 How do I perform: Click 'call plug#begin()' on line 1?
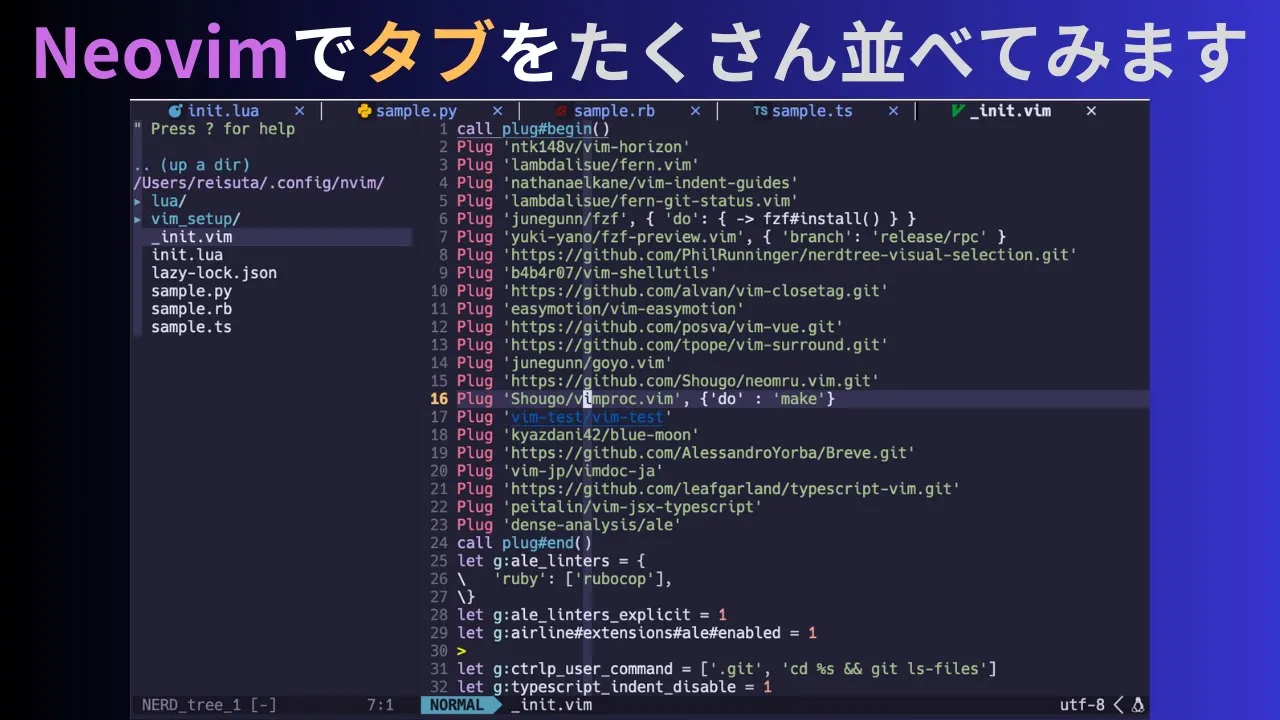point(533,129)
